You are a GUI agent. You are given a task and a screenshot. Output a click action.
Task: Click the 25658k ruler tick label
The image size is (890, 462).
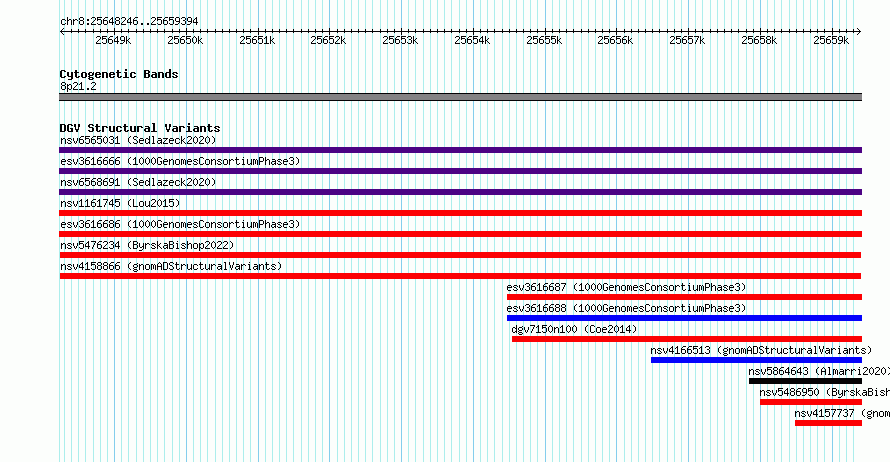coord(759,40)
